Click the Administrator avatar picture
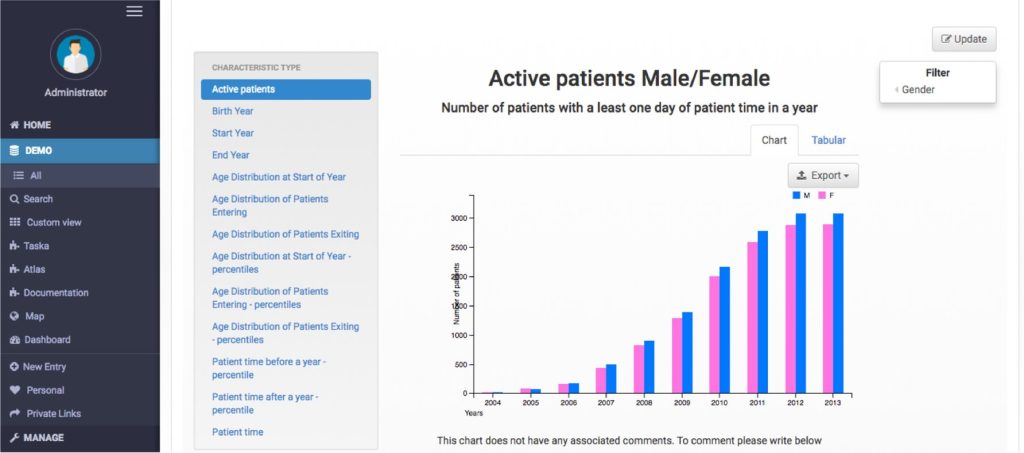Screen dimensions: 1024x453 click(x=75, y=55)
